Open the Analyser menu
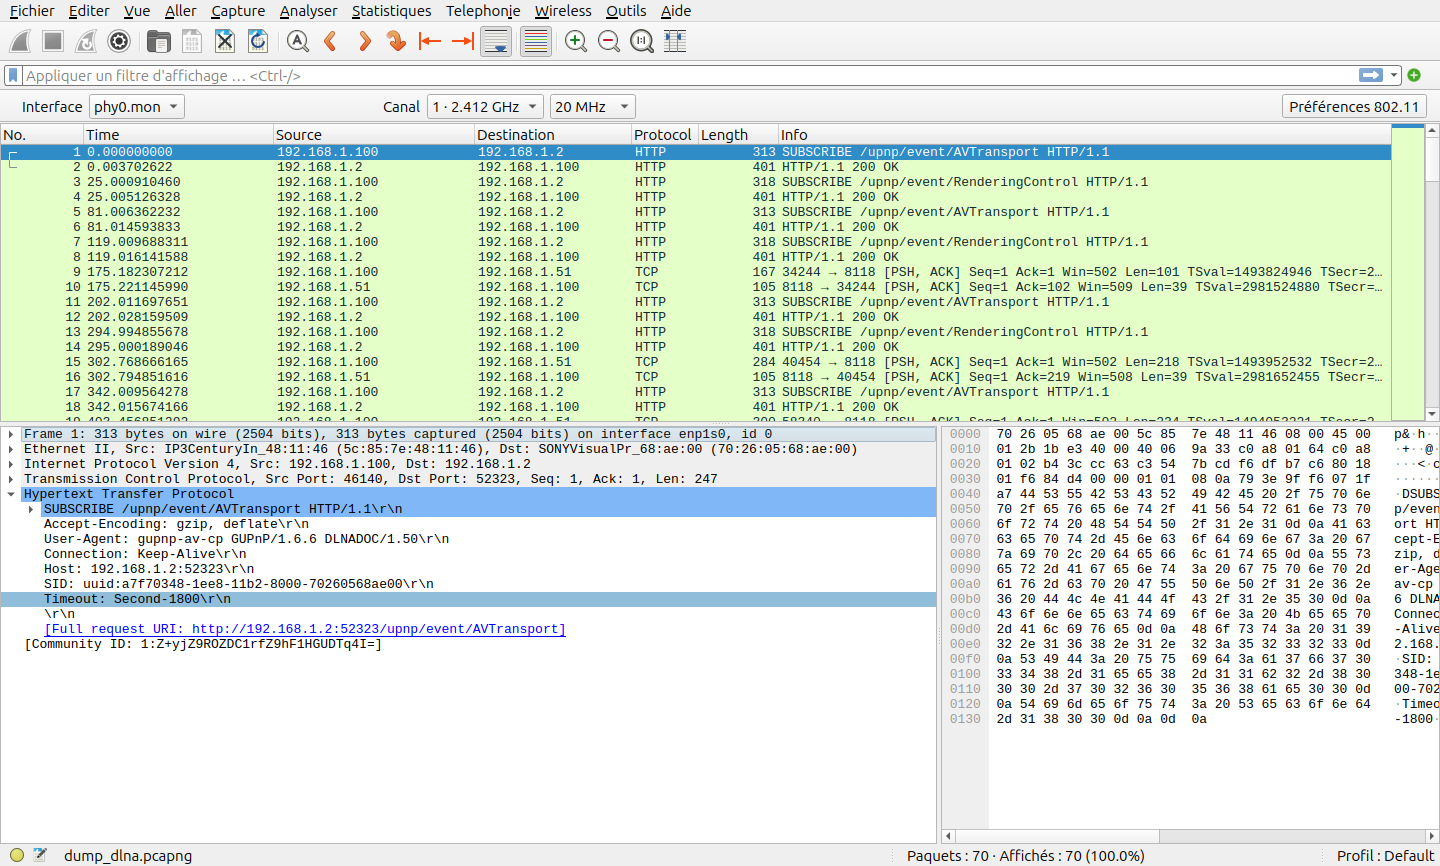 [308, 11]
